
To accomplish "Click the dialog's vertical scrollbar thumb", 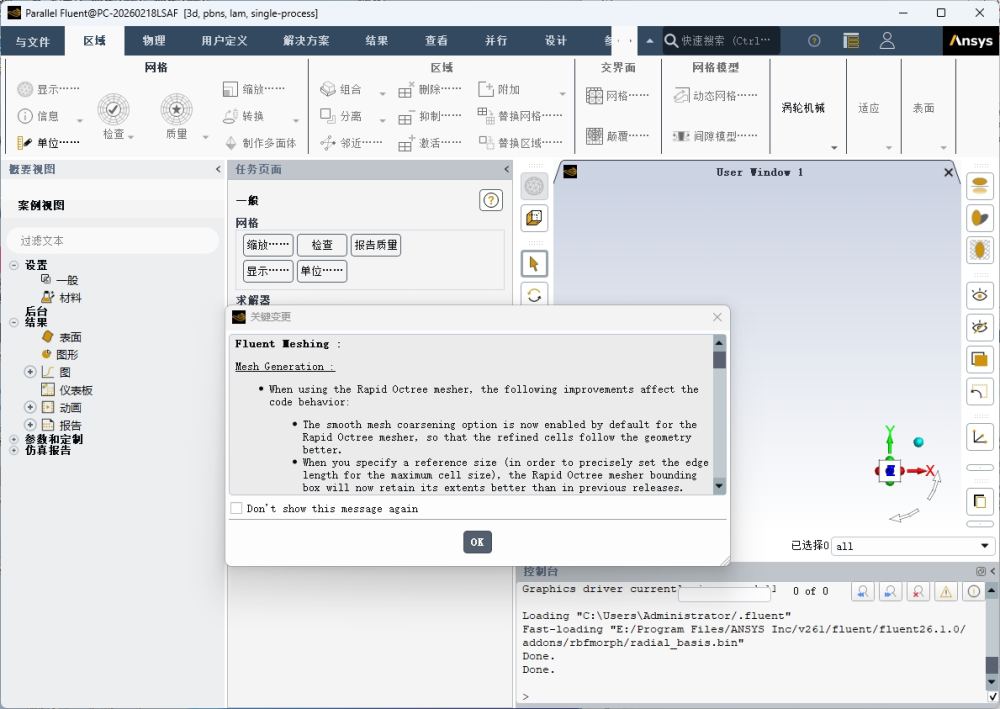I will click(x=719, y=360).
